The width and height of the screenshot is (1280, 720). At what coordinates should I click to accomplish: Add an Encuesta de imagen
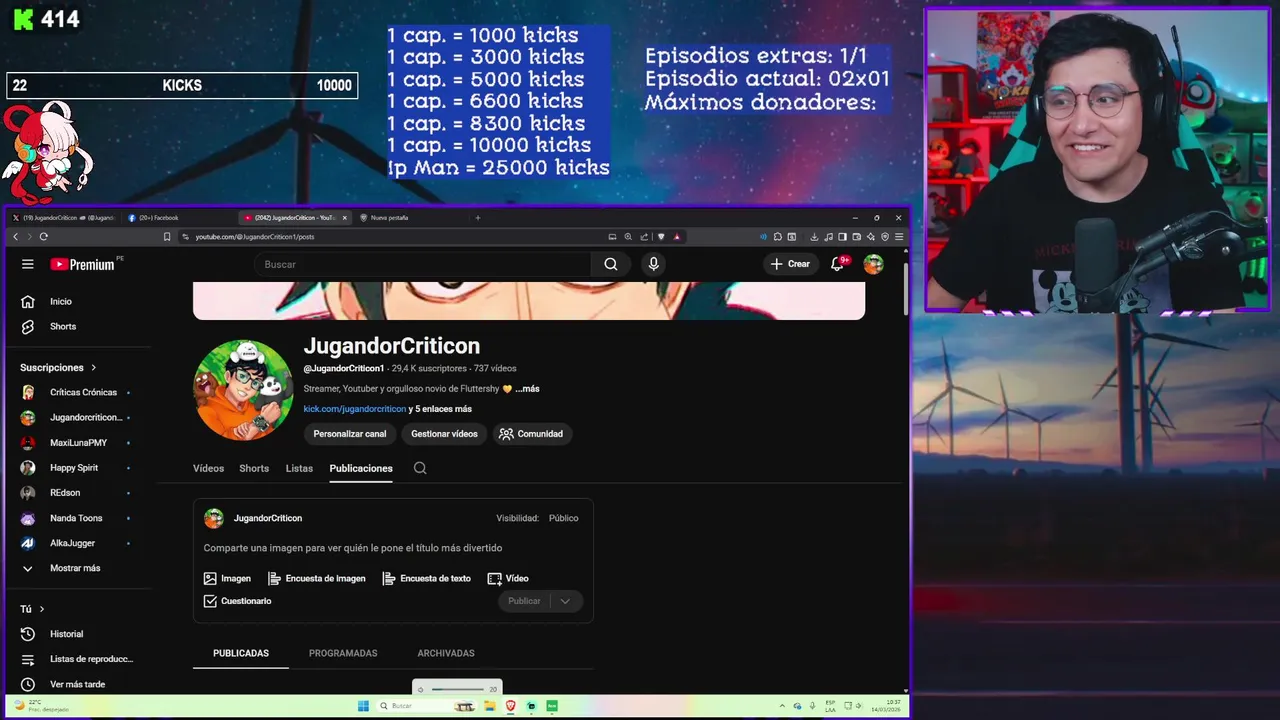pyautogui.click(x=317, y=578)
